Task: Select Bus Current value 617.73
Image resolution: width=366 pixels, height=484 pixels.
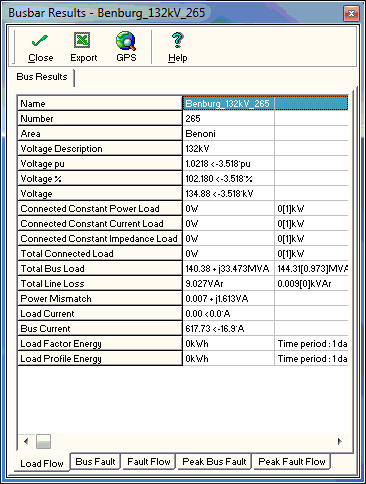Action: pos(228,328)
